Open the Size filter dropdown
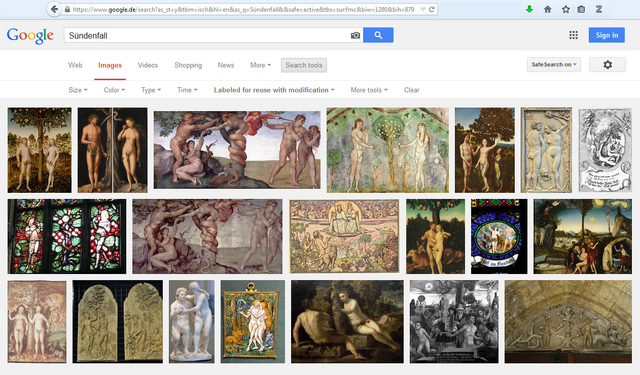This screenshot has width=640, height=375. (78, 90)
